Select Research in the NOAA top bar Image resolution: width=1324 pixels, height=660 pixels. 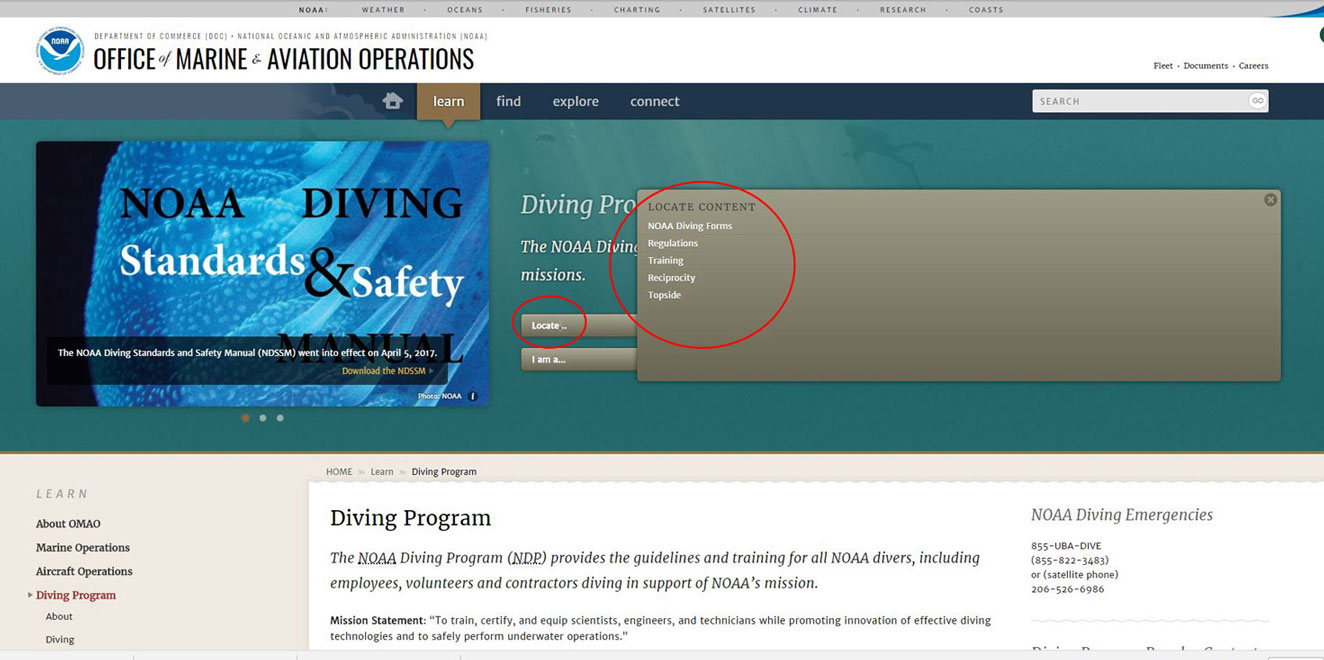tap(903, 10)
